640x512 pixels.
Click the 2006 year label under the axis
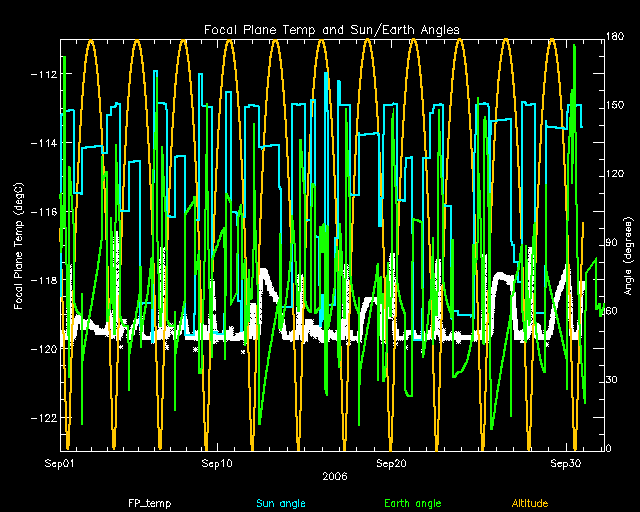coord(335,477)
